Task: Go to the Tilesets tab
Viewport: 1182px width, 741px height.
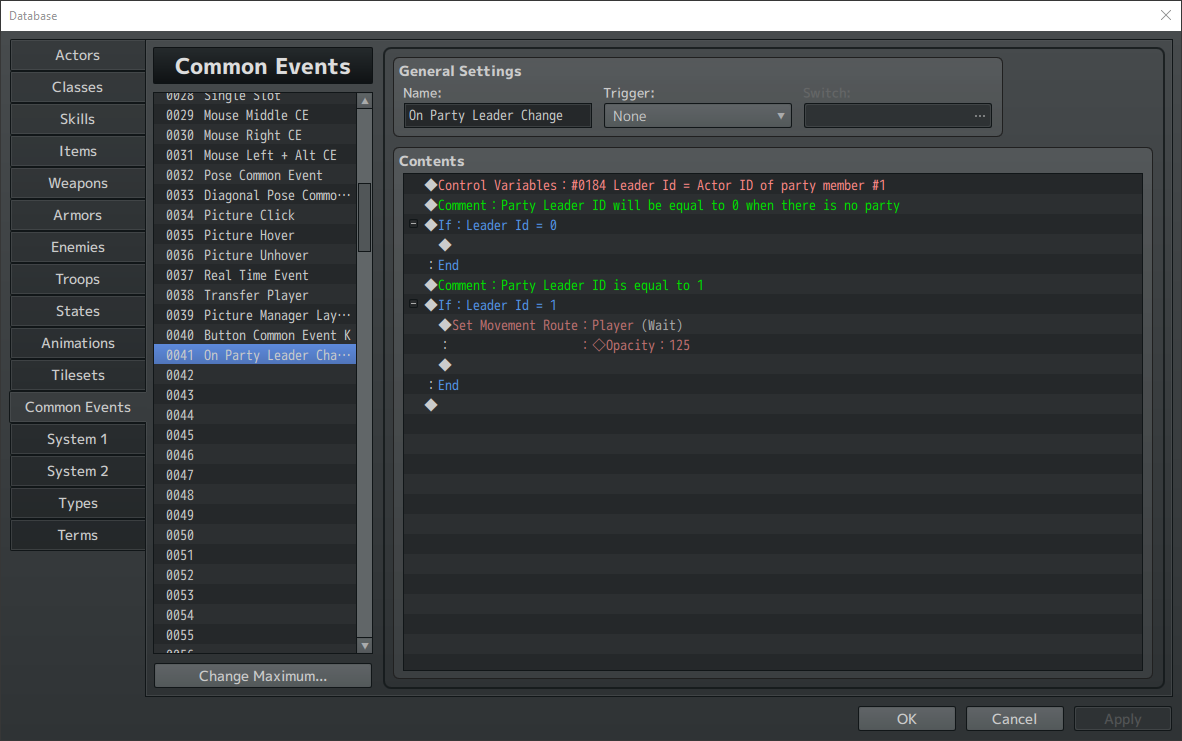Action: tap(78, 375)
